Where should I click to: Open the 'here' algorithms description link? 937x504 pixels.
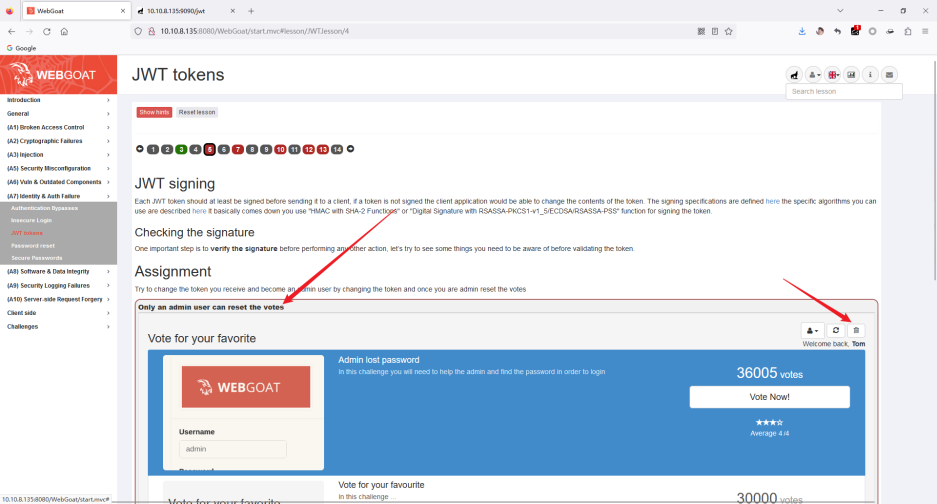click(x=199, y=211)
